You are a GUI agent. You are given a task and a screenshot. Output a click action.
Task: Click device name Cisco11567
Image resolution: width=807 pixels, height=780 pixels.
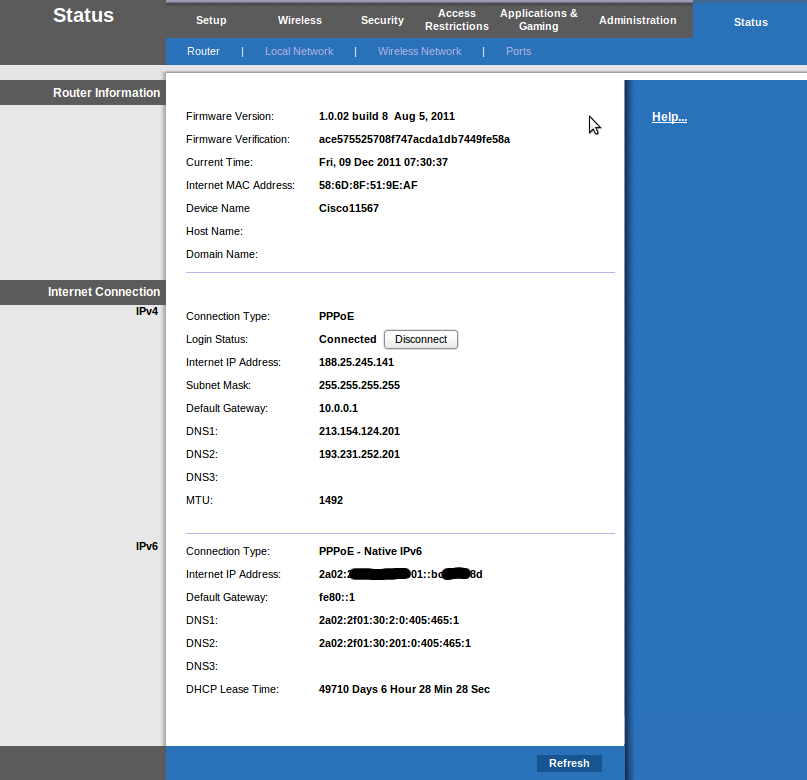(x=348, y=208)
